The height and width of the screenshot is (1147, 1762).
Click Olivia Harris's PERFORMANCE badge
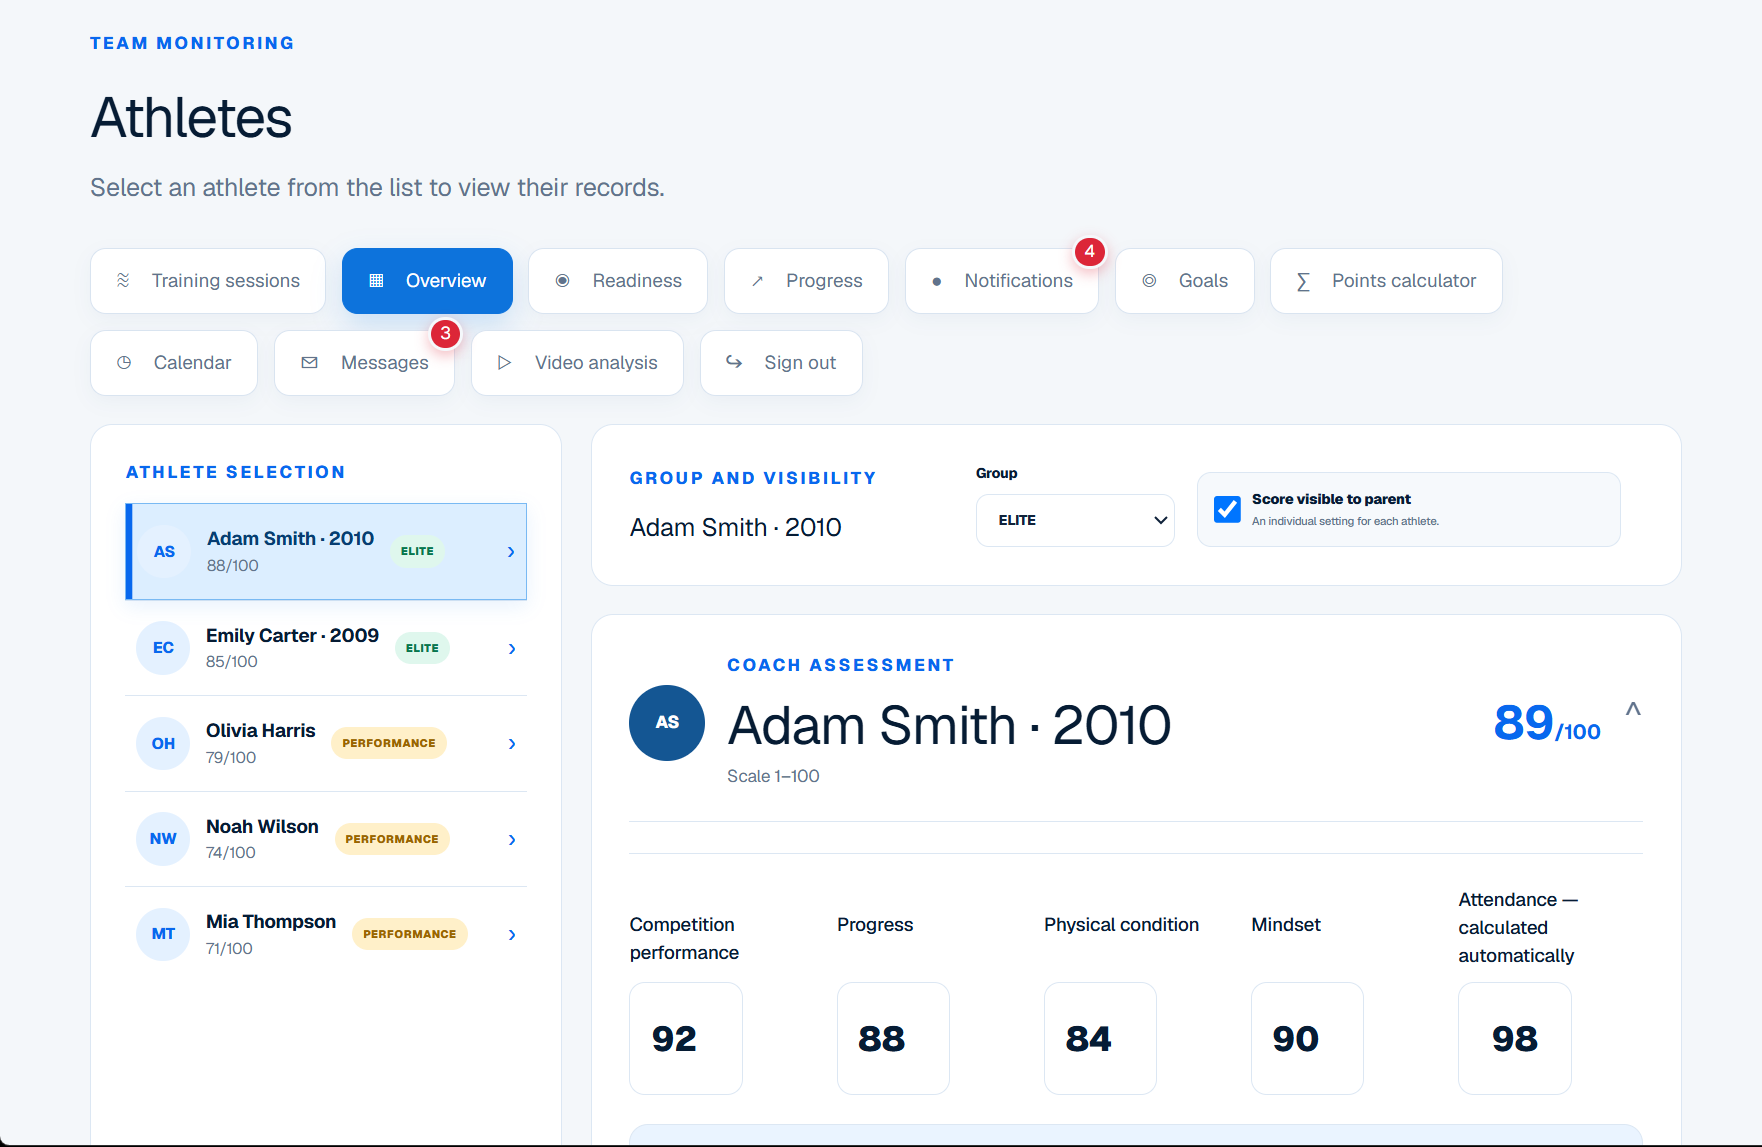coord(389,743)
